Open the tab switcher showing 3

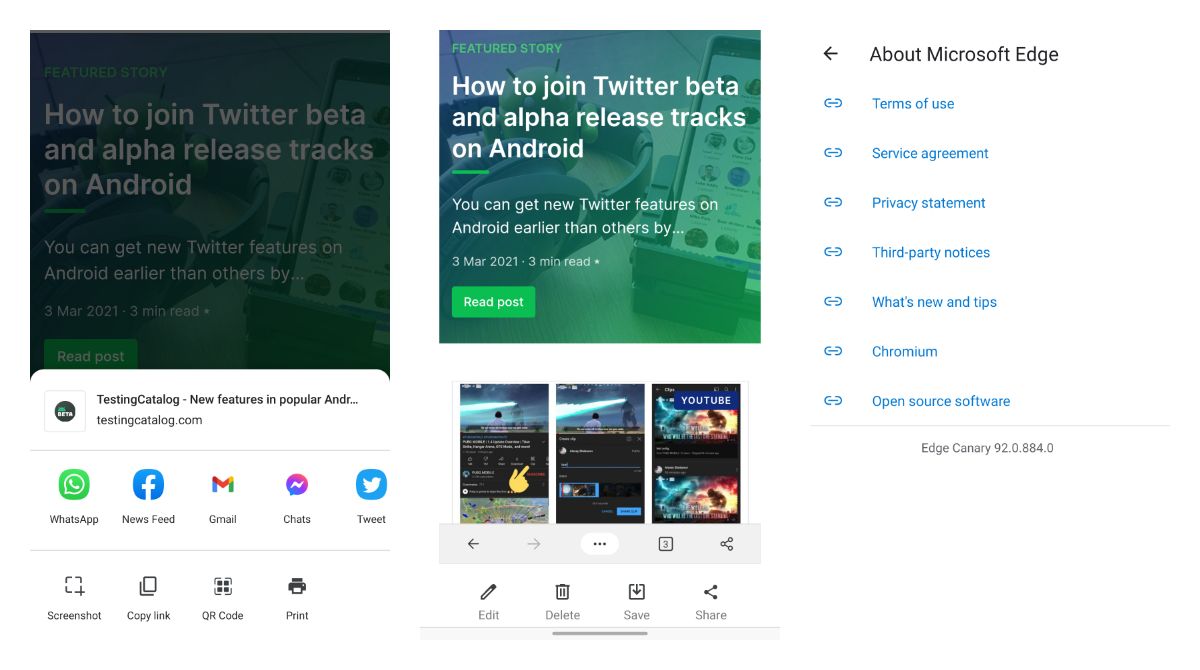665,544
